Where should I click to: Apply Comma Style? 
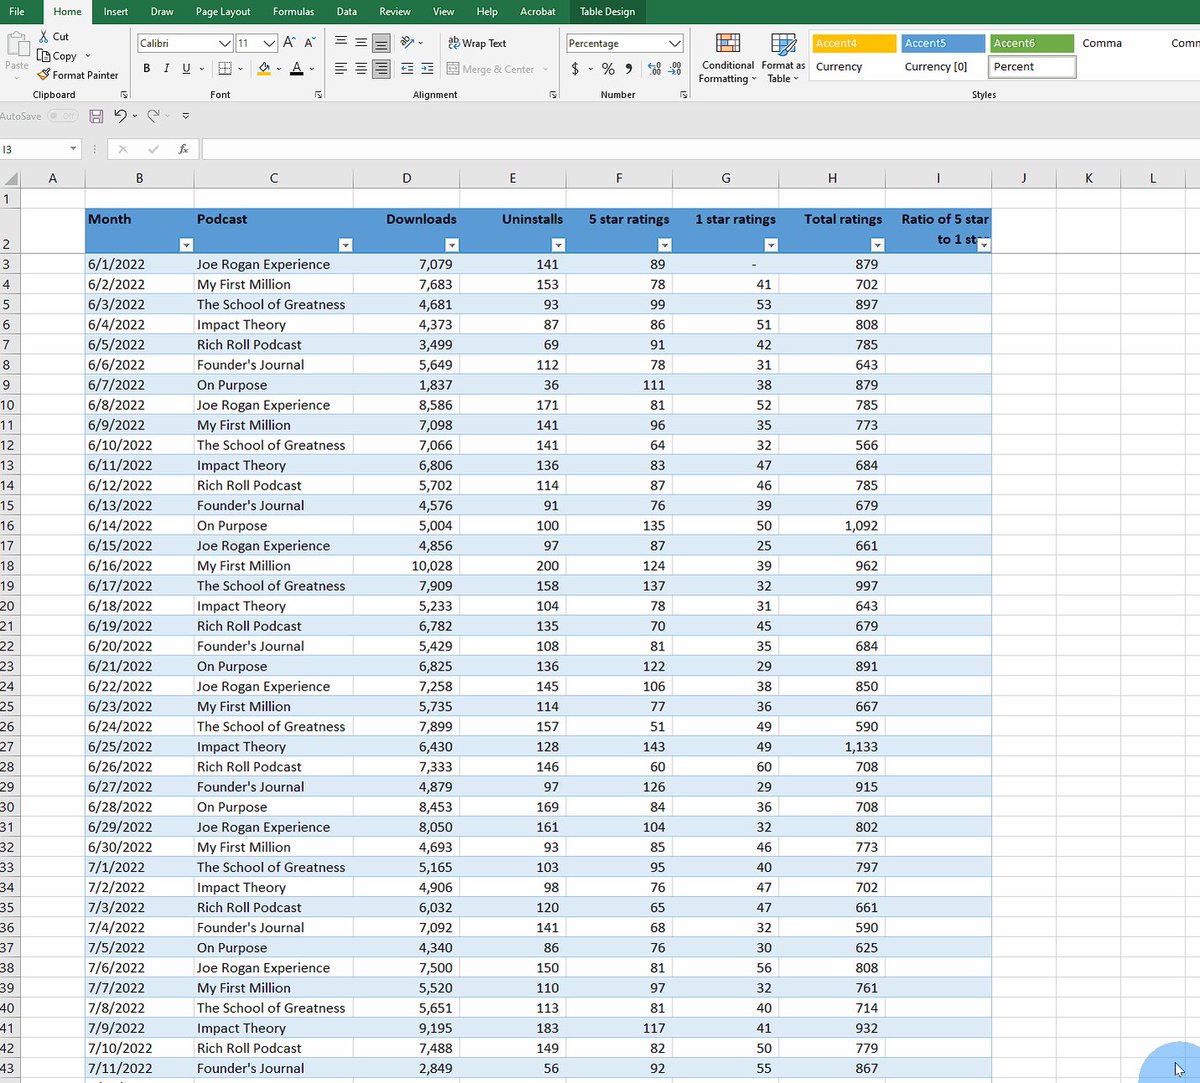(x=628, y=69)
